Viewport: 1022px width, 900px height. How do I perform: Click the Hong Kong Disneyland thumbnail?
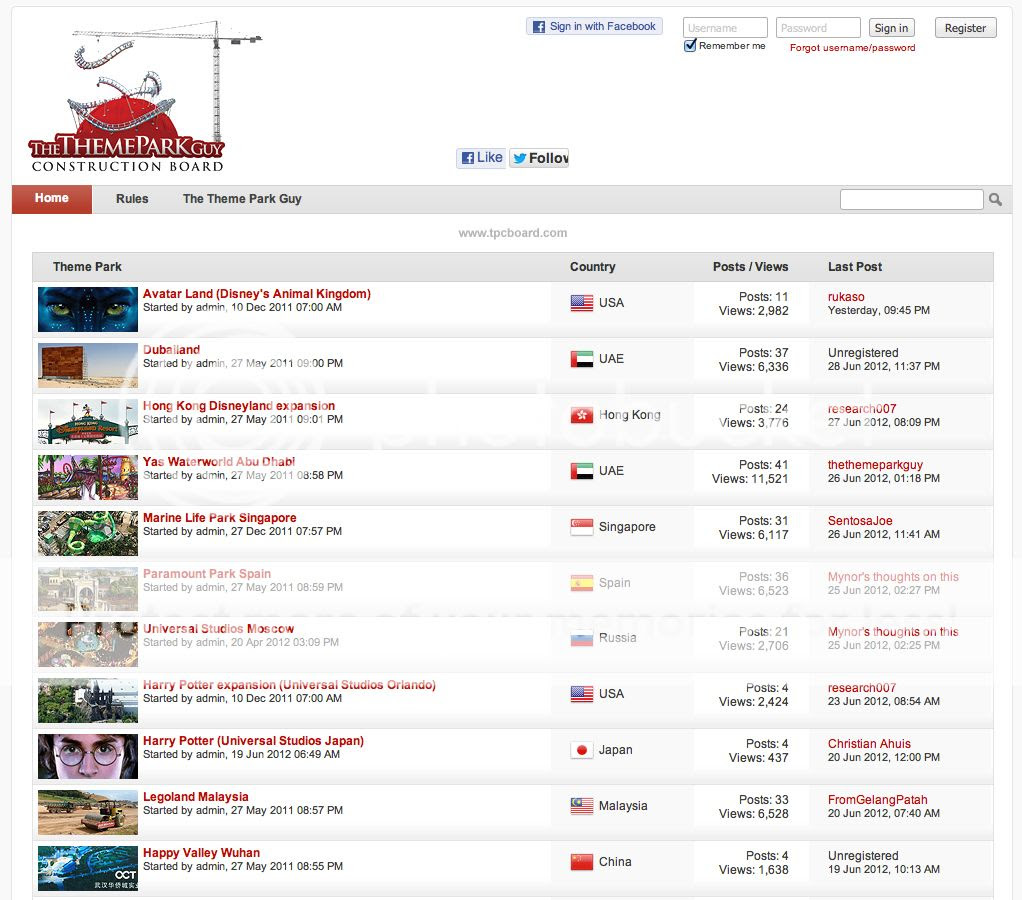(x=88, y=422)
